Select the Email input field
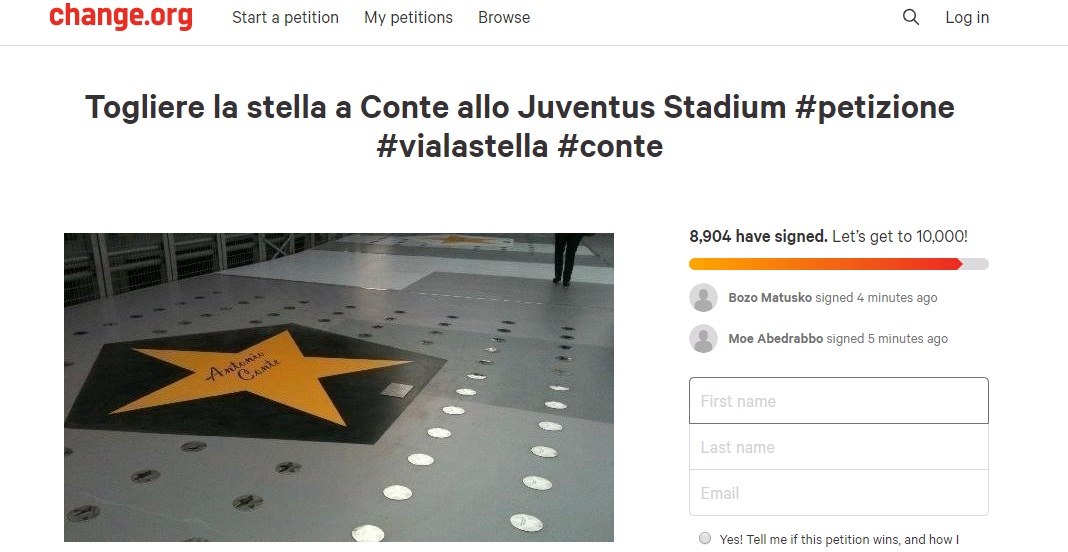The height and width of the screenshot is (552, 1068). coord(838,493)
